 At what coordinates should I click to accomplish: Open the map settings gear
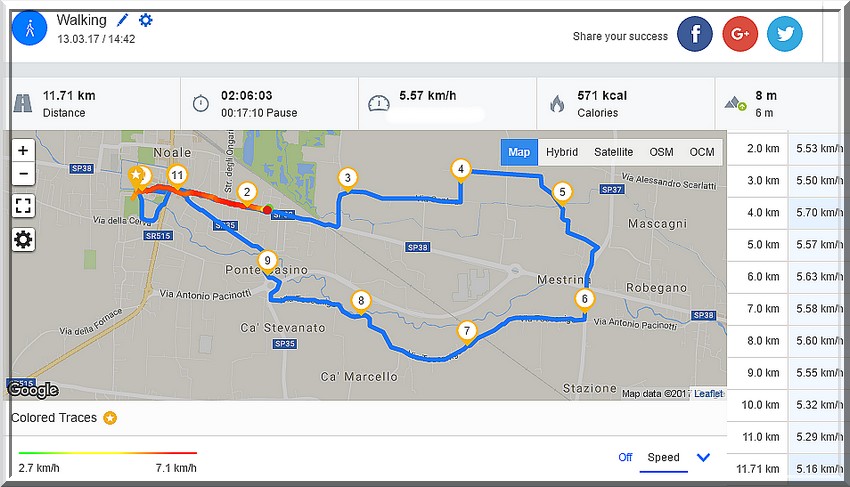point(23,239)
